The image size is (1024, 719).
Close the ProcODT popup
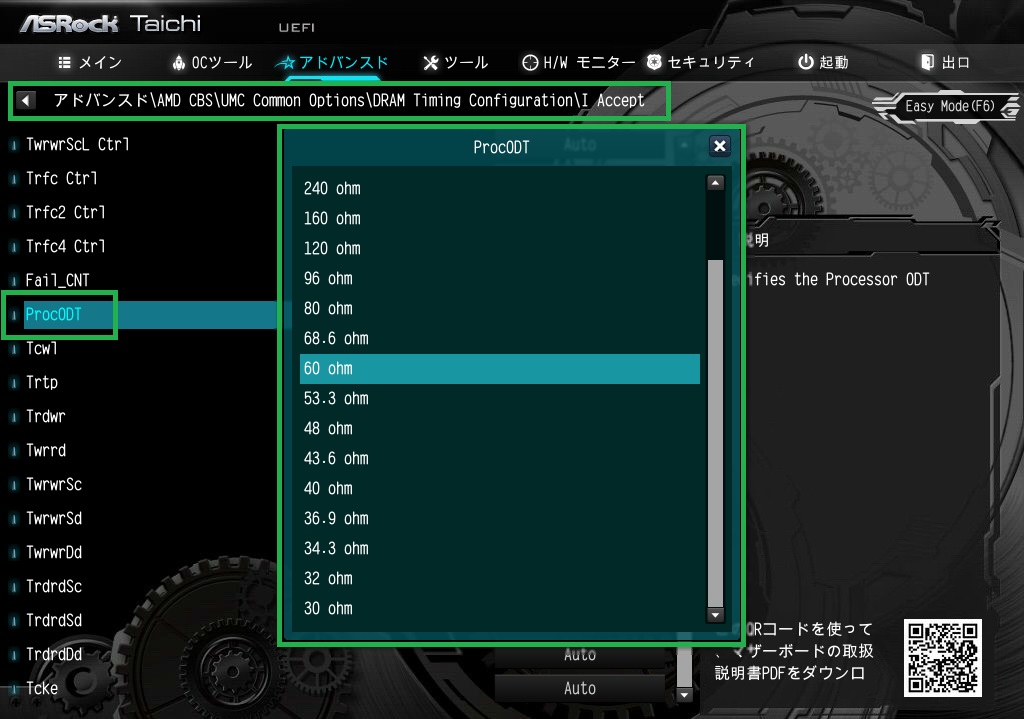[x=720, y=146]
